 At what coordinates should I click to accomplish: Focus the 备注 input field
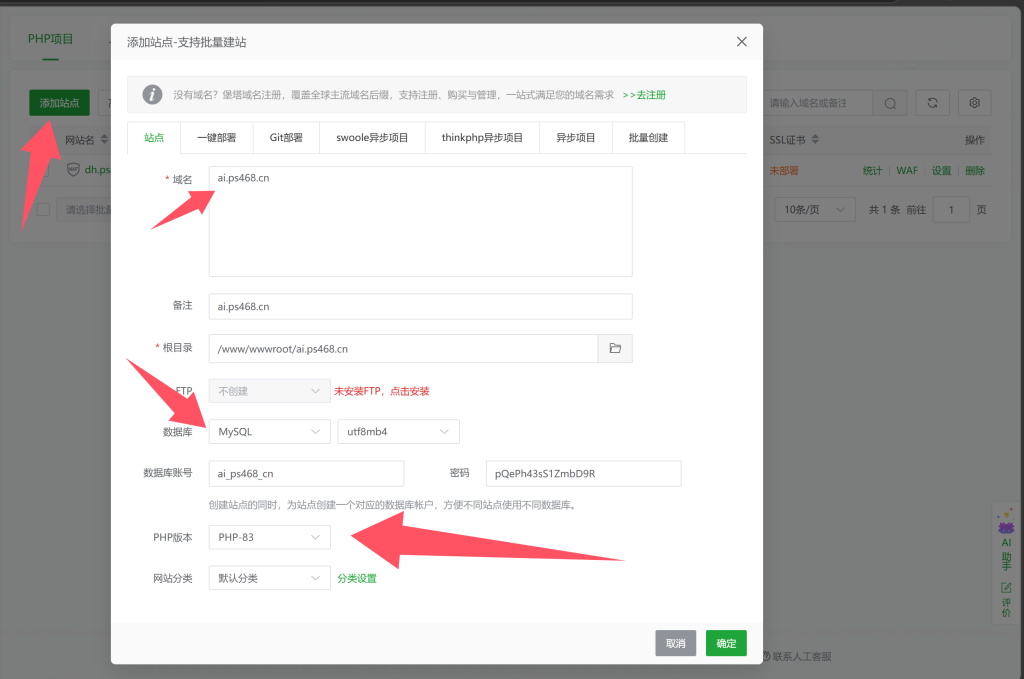point(421,306)
